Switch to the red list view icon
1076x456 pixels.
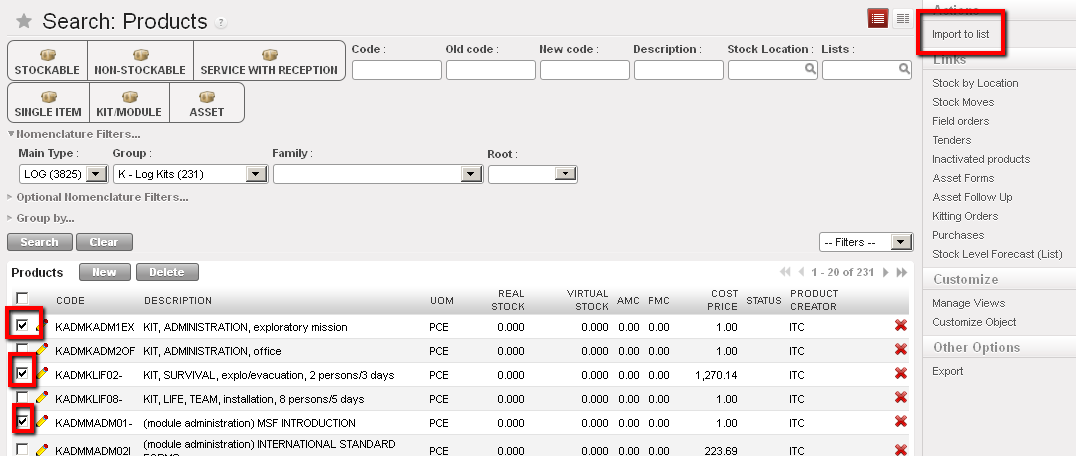click(x=878, y=18)
